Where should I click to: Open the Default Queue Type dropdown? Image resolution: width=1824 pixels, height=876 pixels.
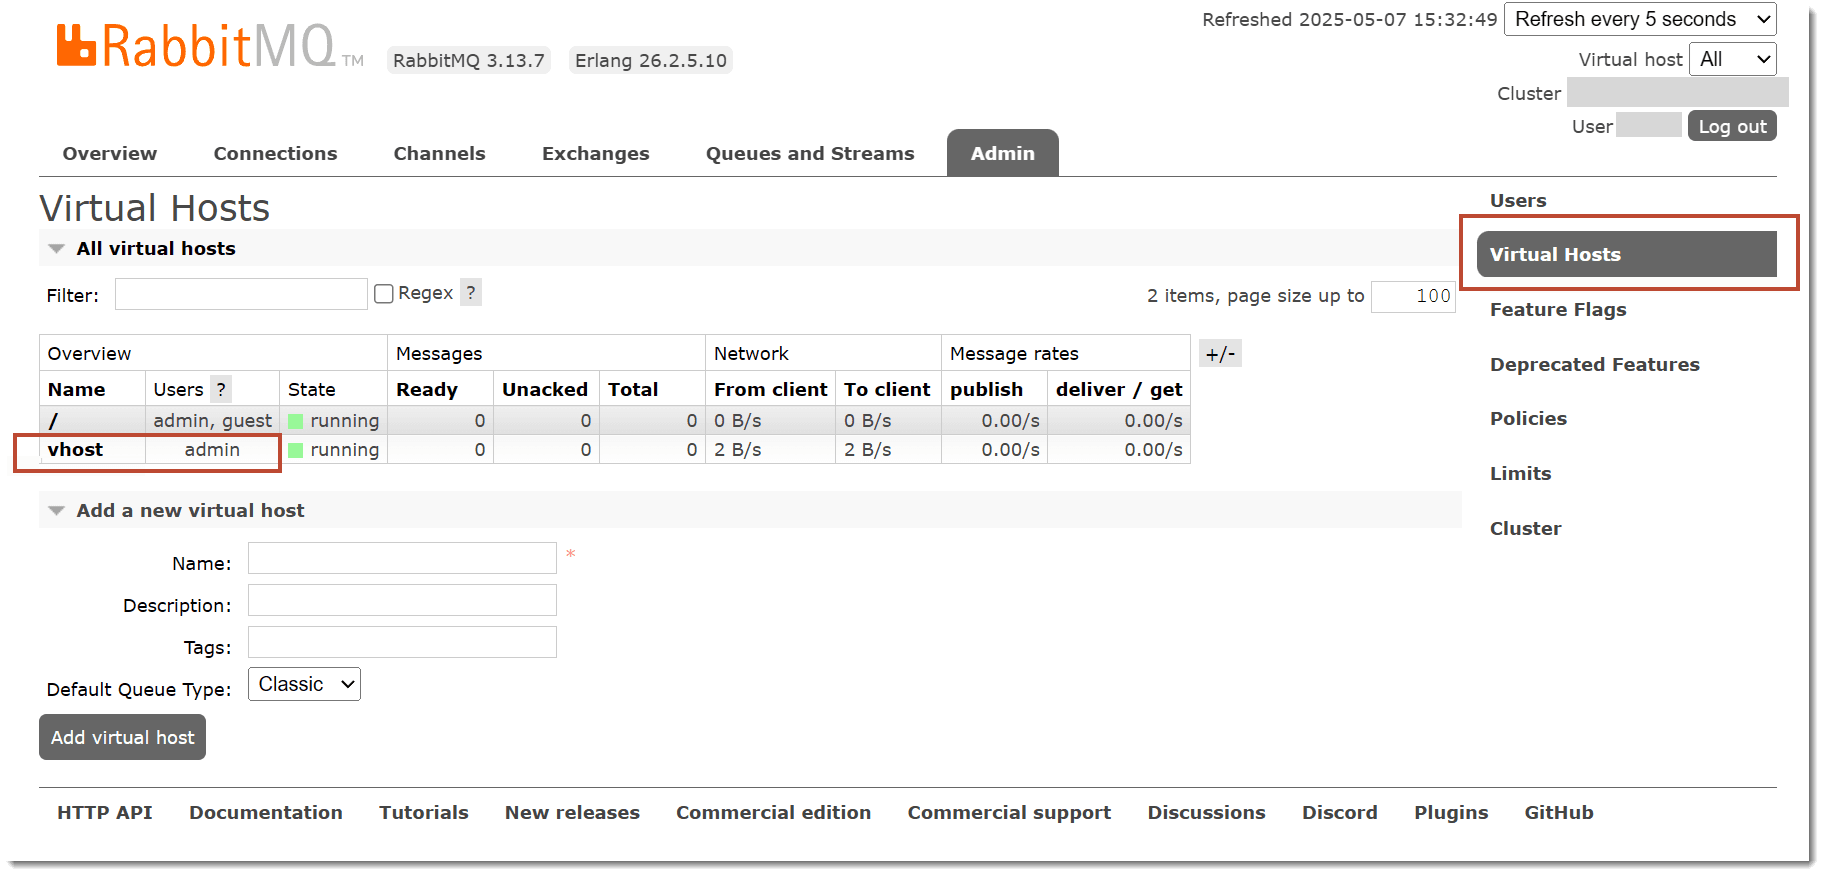click(304, 684)
